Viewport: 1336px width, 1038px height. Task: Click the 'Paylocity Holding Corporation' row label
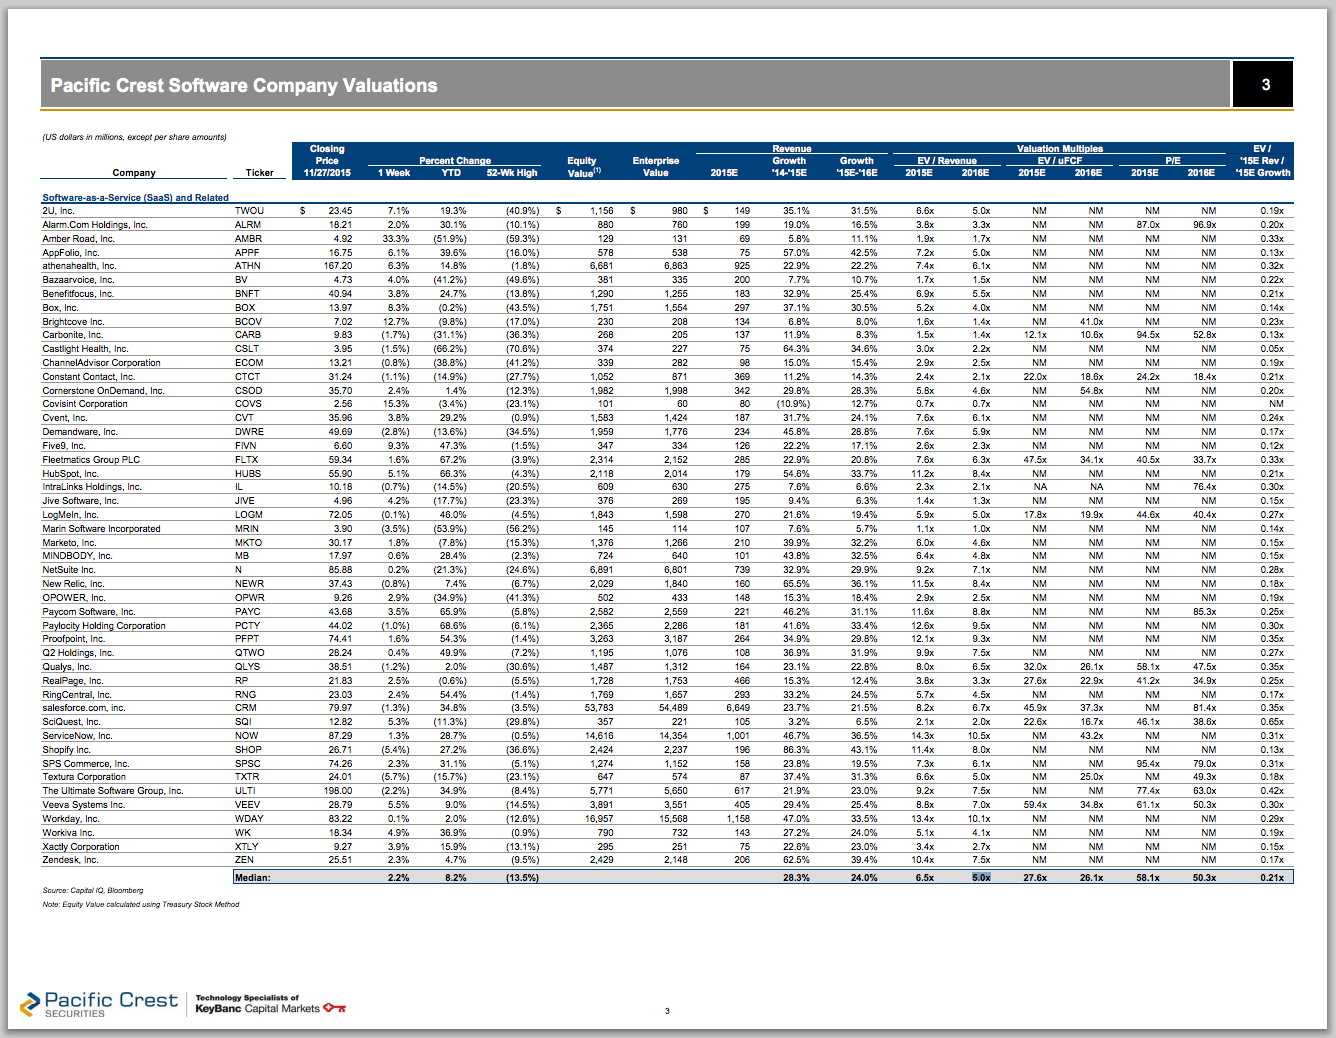(x=104, y=626)
